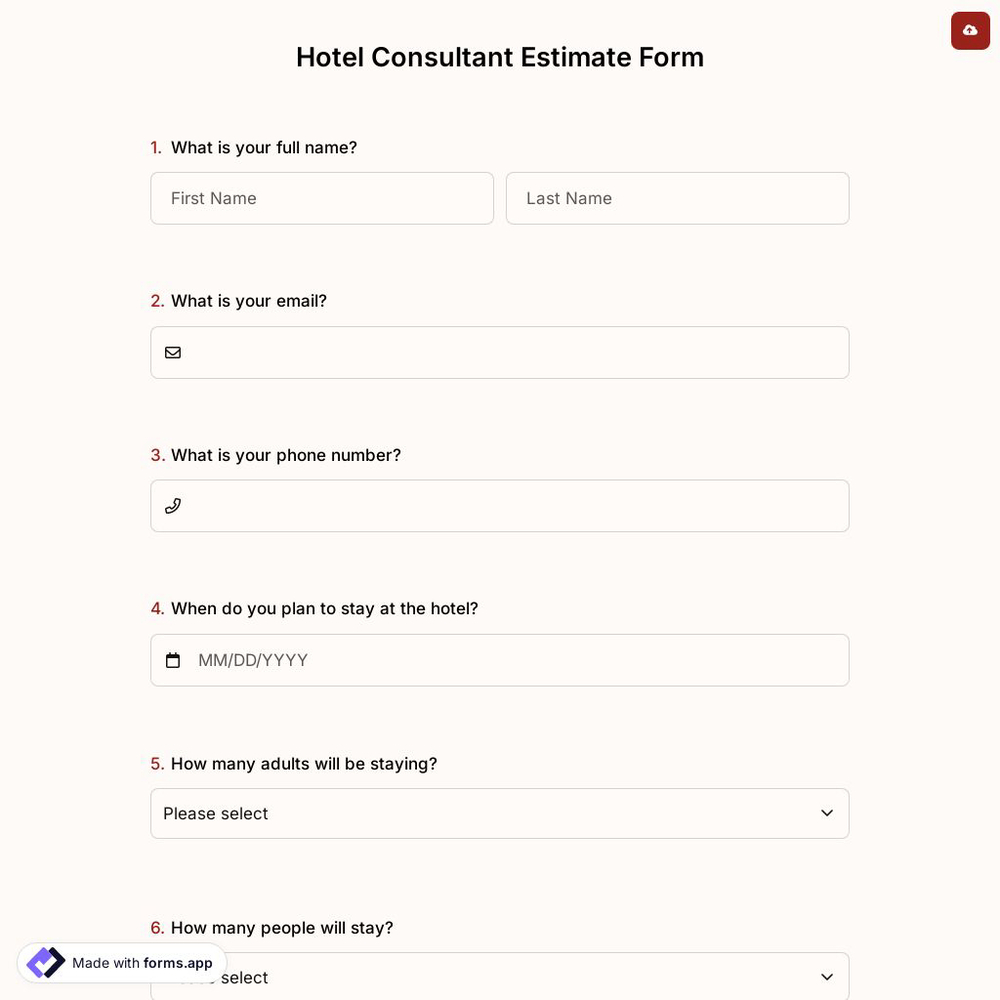The height and width of the screenshot is (1000, 1000).
Task: Click the 'Hotel Consultant Estimate Form' title
Action: tap(499, 57)
